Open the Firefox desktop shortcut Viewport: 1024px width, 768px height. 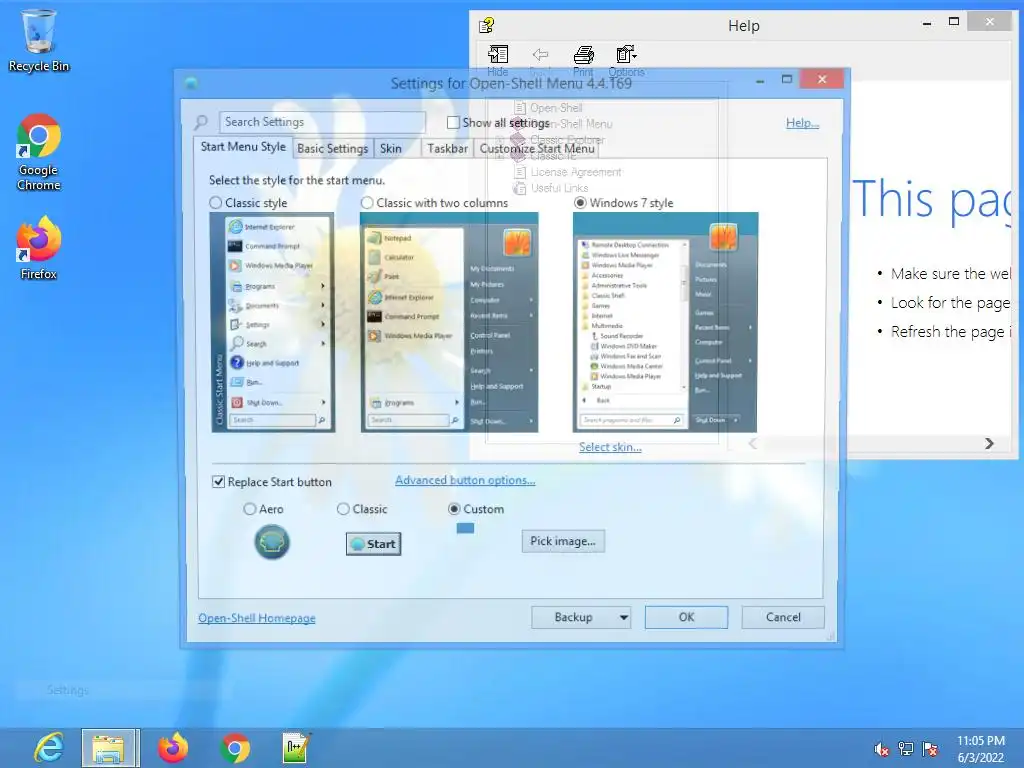coord(39,248)
